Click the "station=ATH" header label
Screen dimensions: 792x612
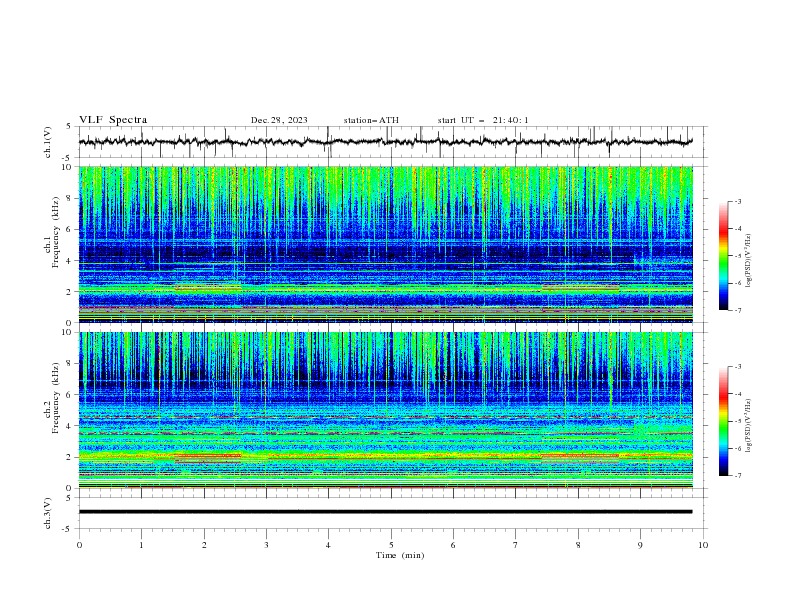[371, 120]
